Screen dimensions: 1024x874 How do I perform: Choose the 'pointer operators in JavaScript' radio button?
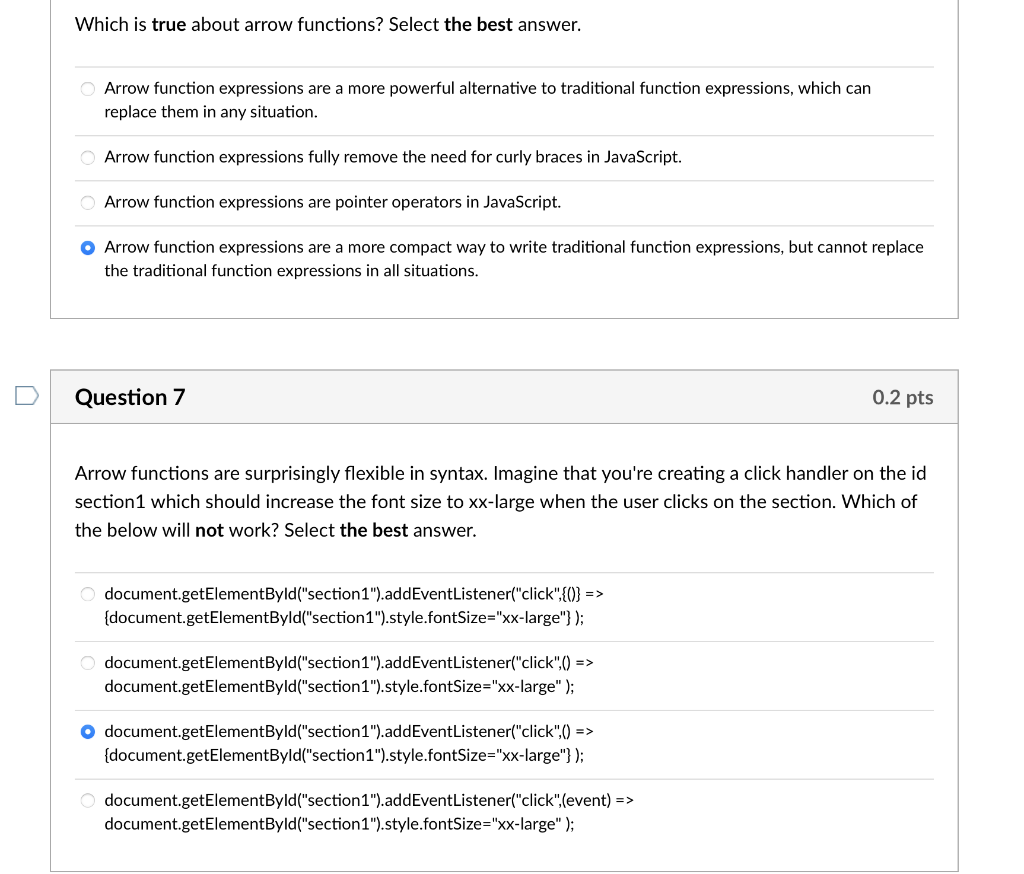(88, 203)
